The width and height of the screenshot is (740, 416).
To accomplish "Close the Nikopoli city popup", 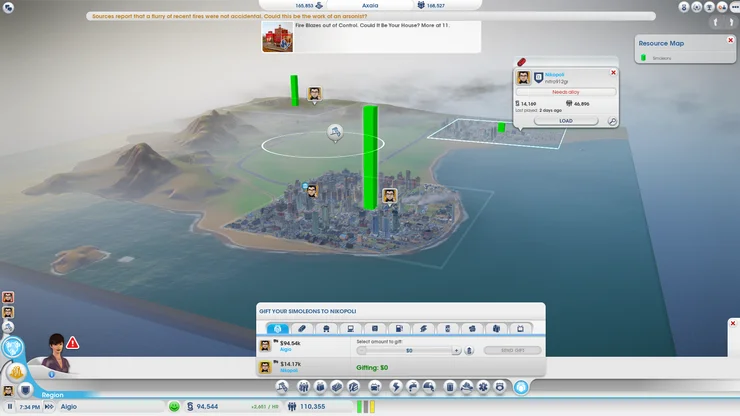I will [x=613, y=73].
